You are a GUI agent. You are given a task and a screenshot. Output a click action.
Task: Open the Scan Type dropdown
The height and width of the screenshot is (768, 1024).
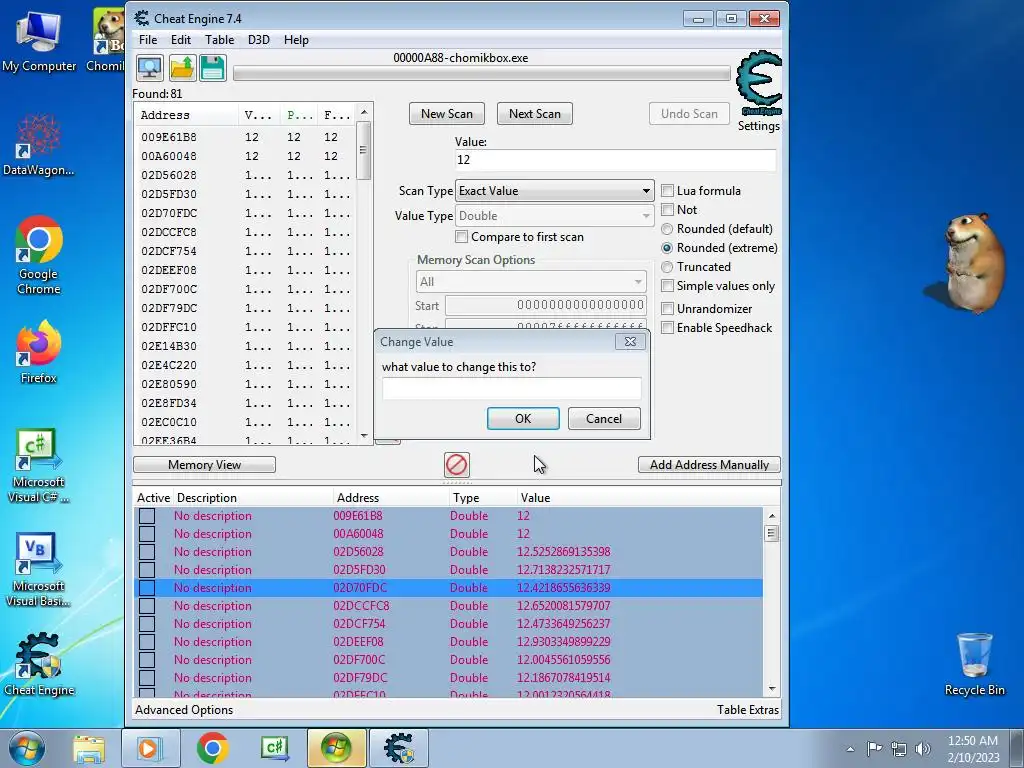click(554, 191)
